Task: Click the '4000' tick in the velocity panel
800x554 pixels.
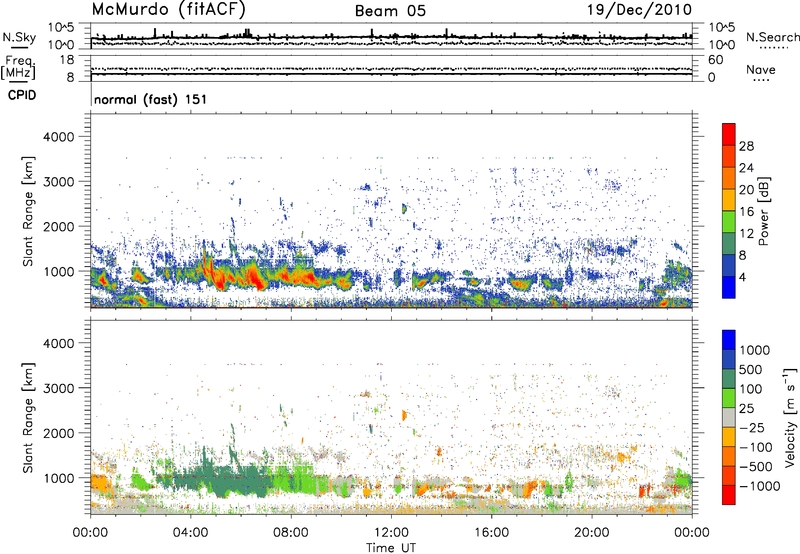Action: click(x=58, y=343)
